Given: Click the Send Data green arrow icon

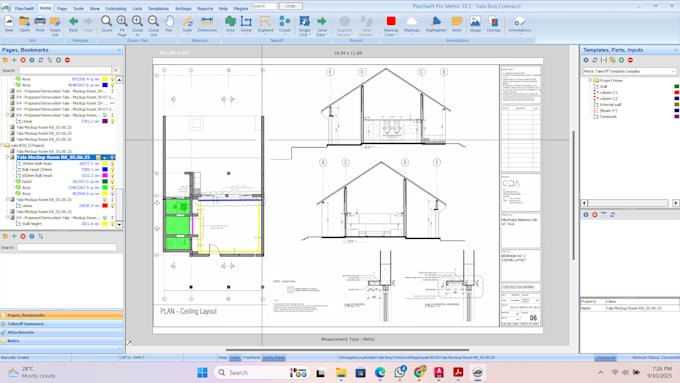Looking at the screenshot, I should tap(322, 21).
